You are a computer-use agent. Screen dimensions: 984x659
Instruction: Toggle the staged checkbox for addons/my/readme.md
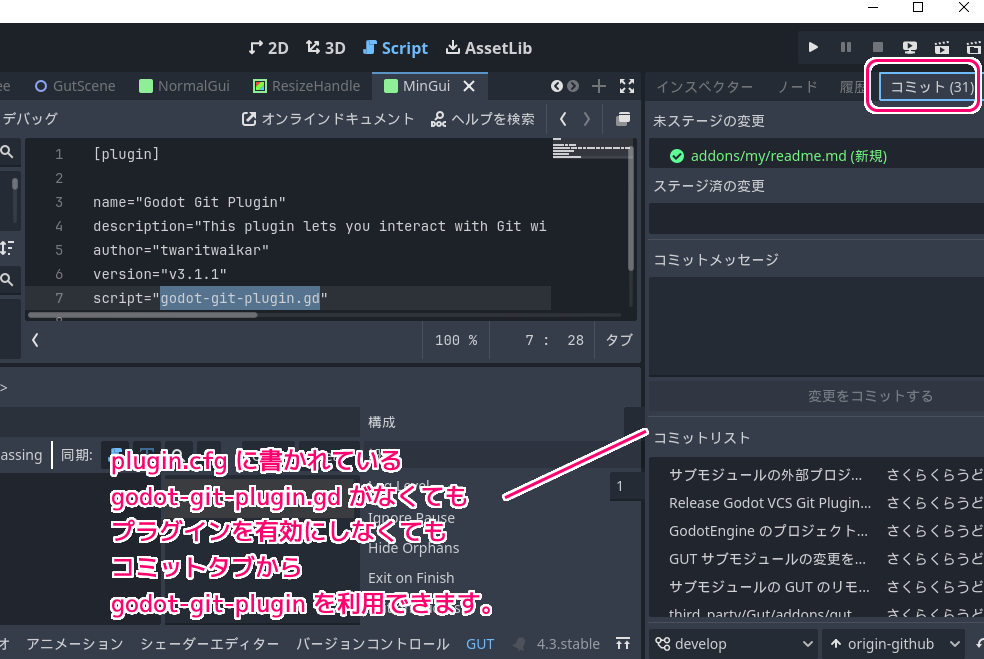point(678,156)
